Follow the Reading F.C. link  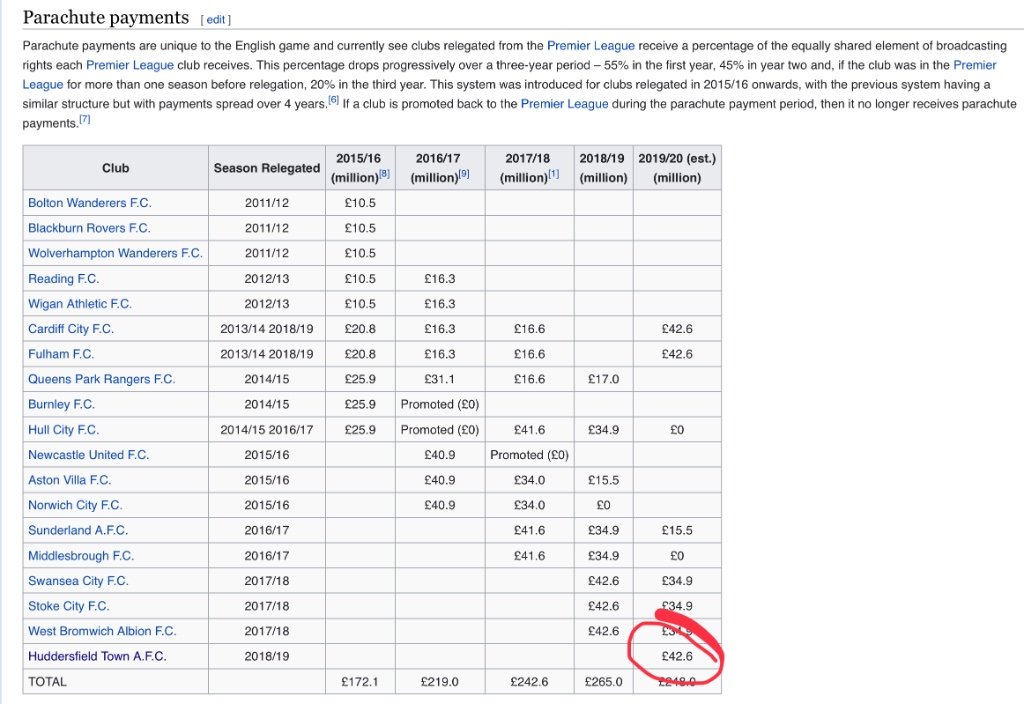point(63,279)
